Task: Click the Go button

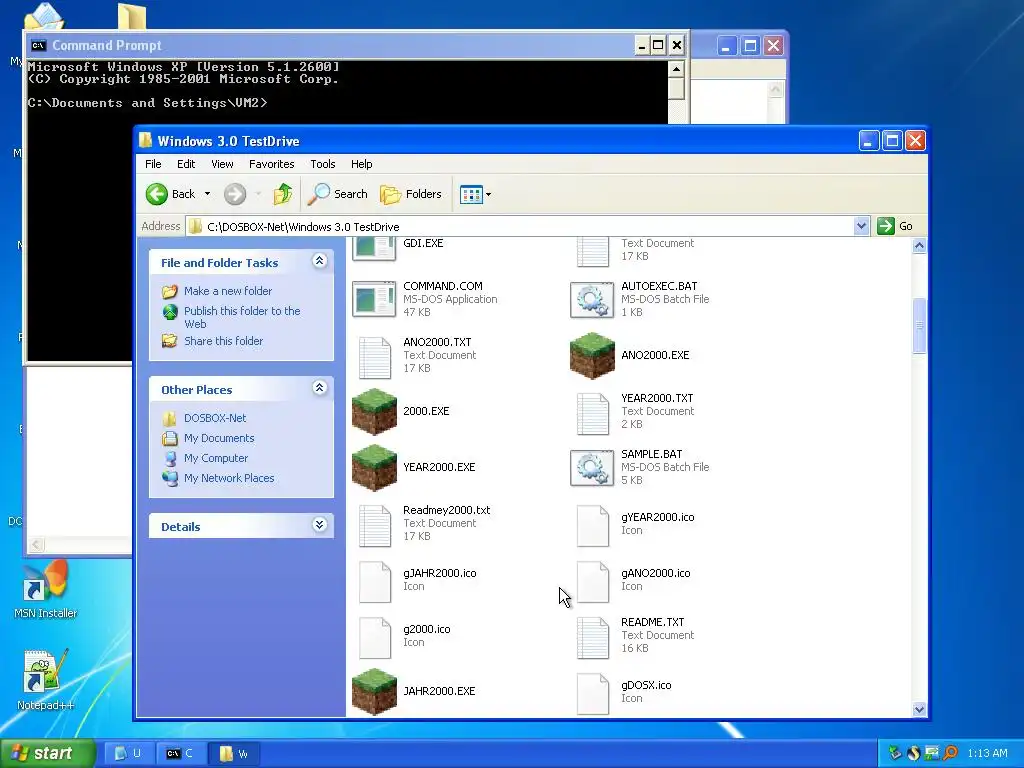Action: pyautogui.click(x=895, y=226)
